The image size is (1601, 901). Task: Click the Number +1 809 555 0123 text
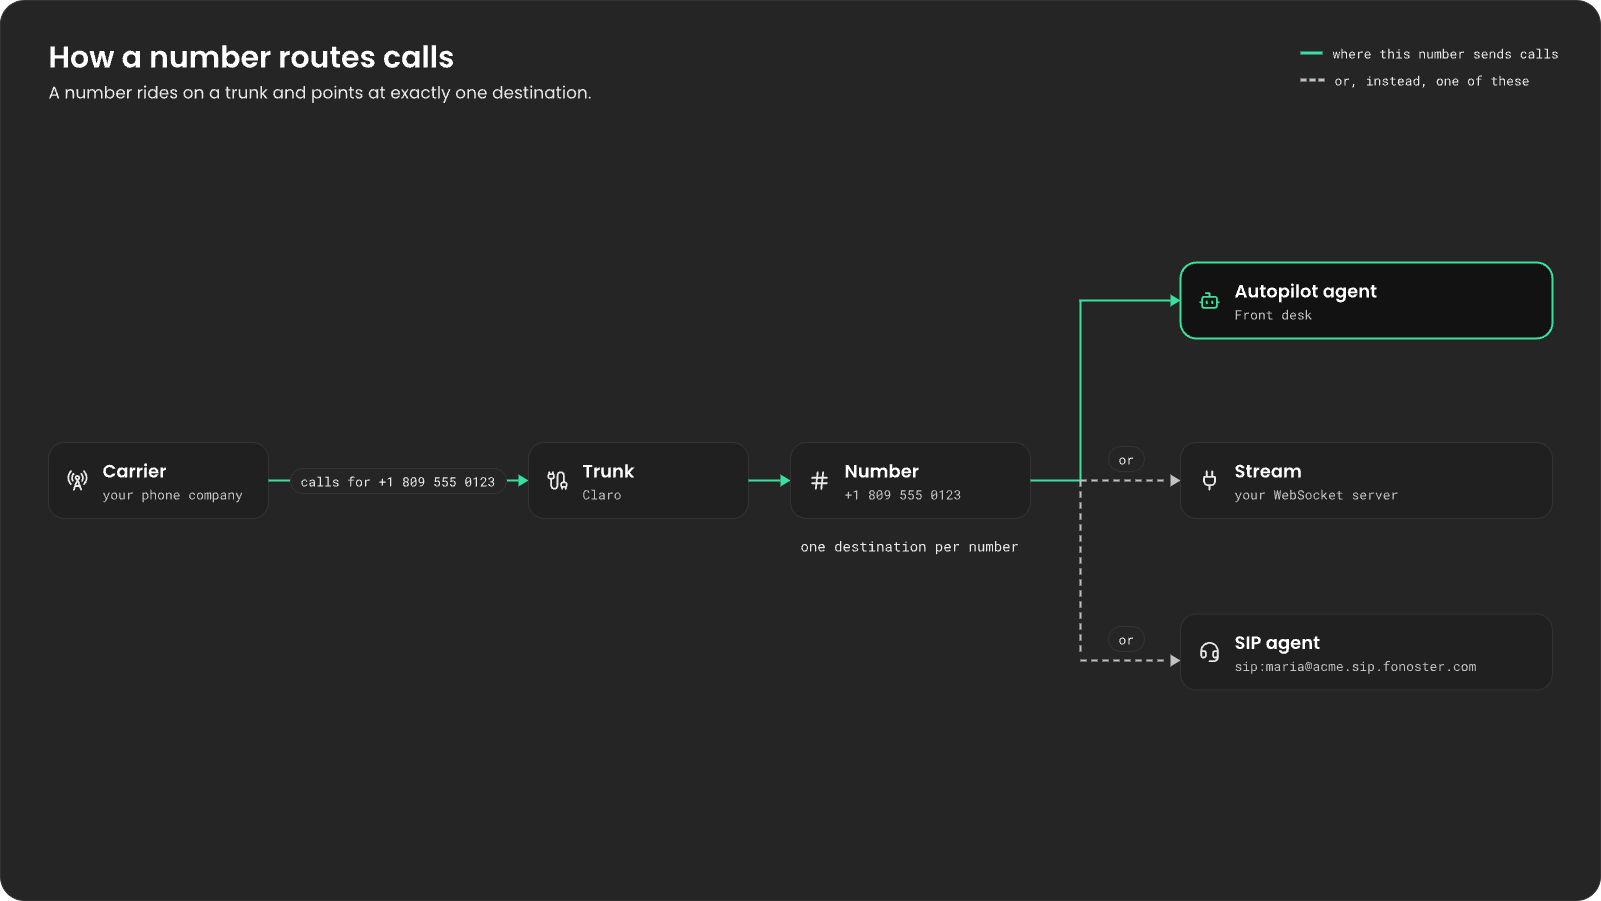(x=902, y=495)
